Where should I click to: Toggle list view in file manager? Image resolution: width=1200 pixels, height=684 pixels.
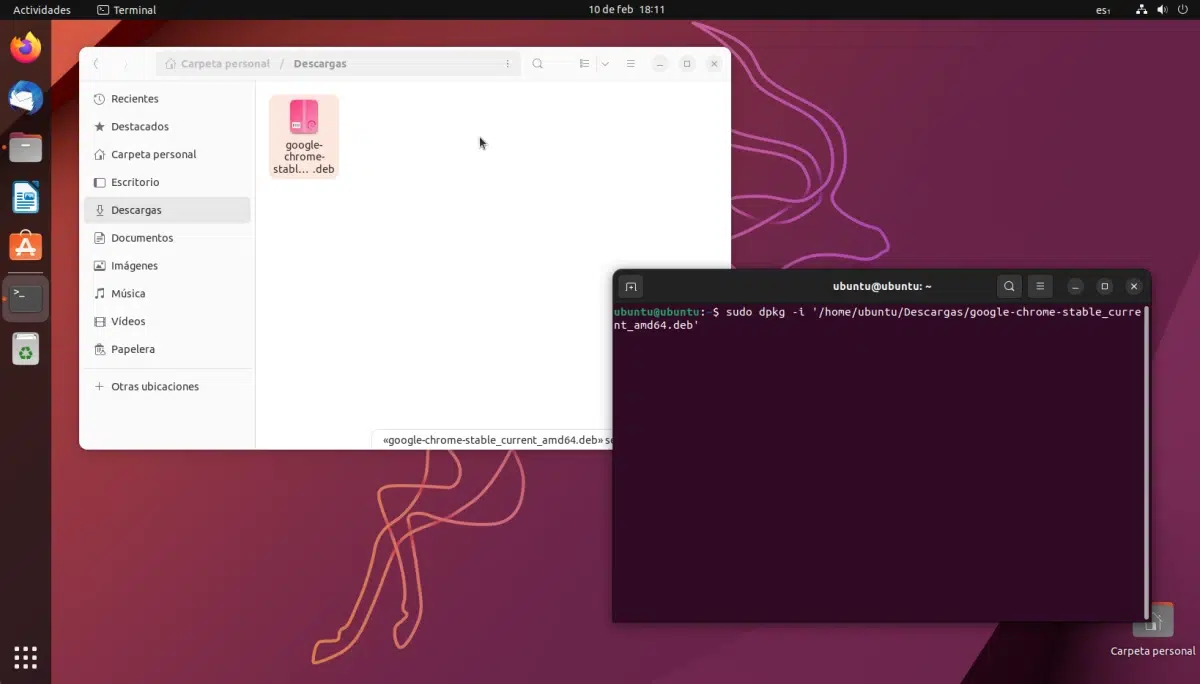(585, 64)
